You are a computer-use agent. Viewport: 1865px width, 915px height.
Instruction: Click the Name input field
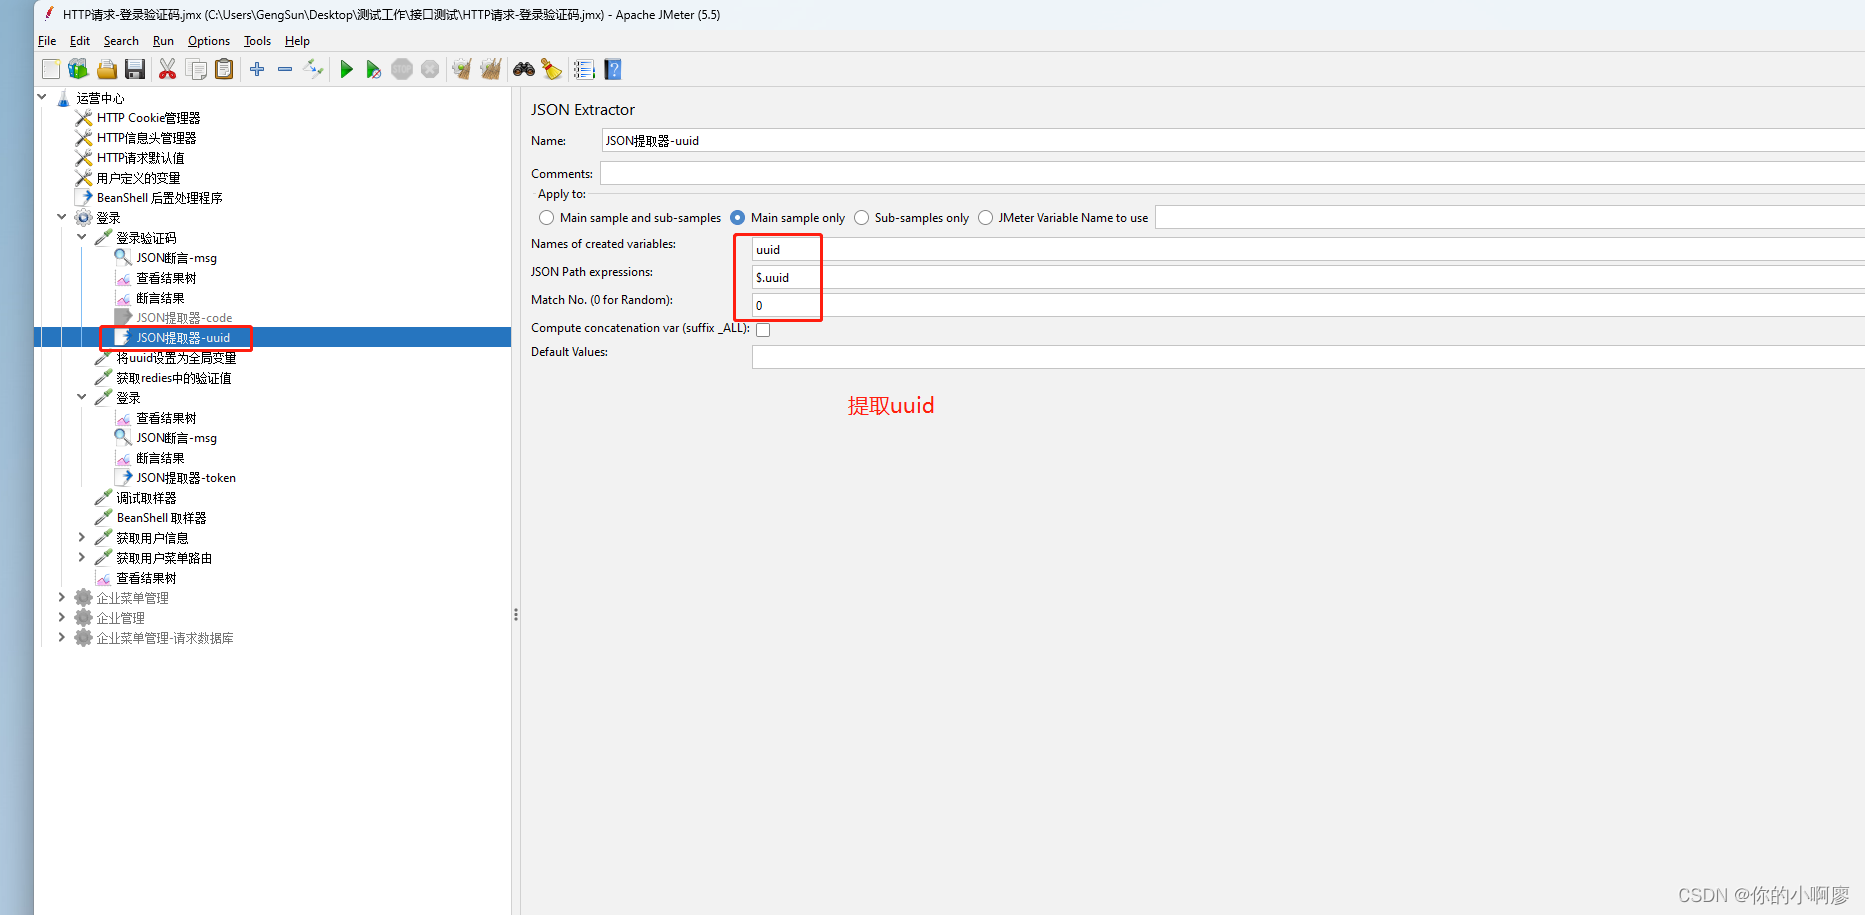(x=1232, y=141)
